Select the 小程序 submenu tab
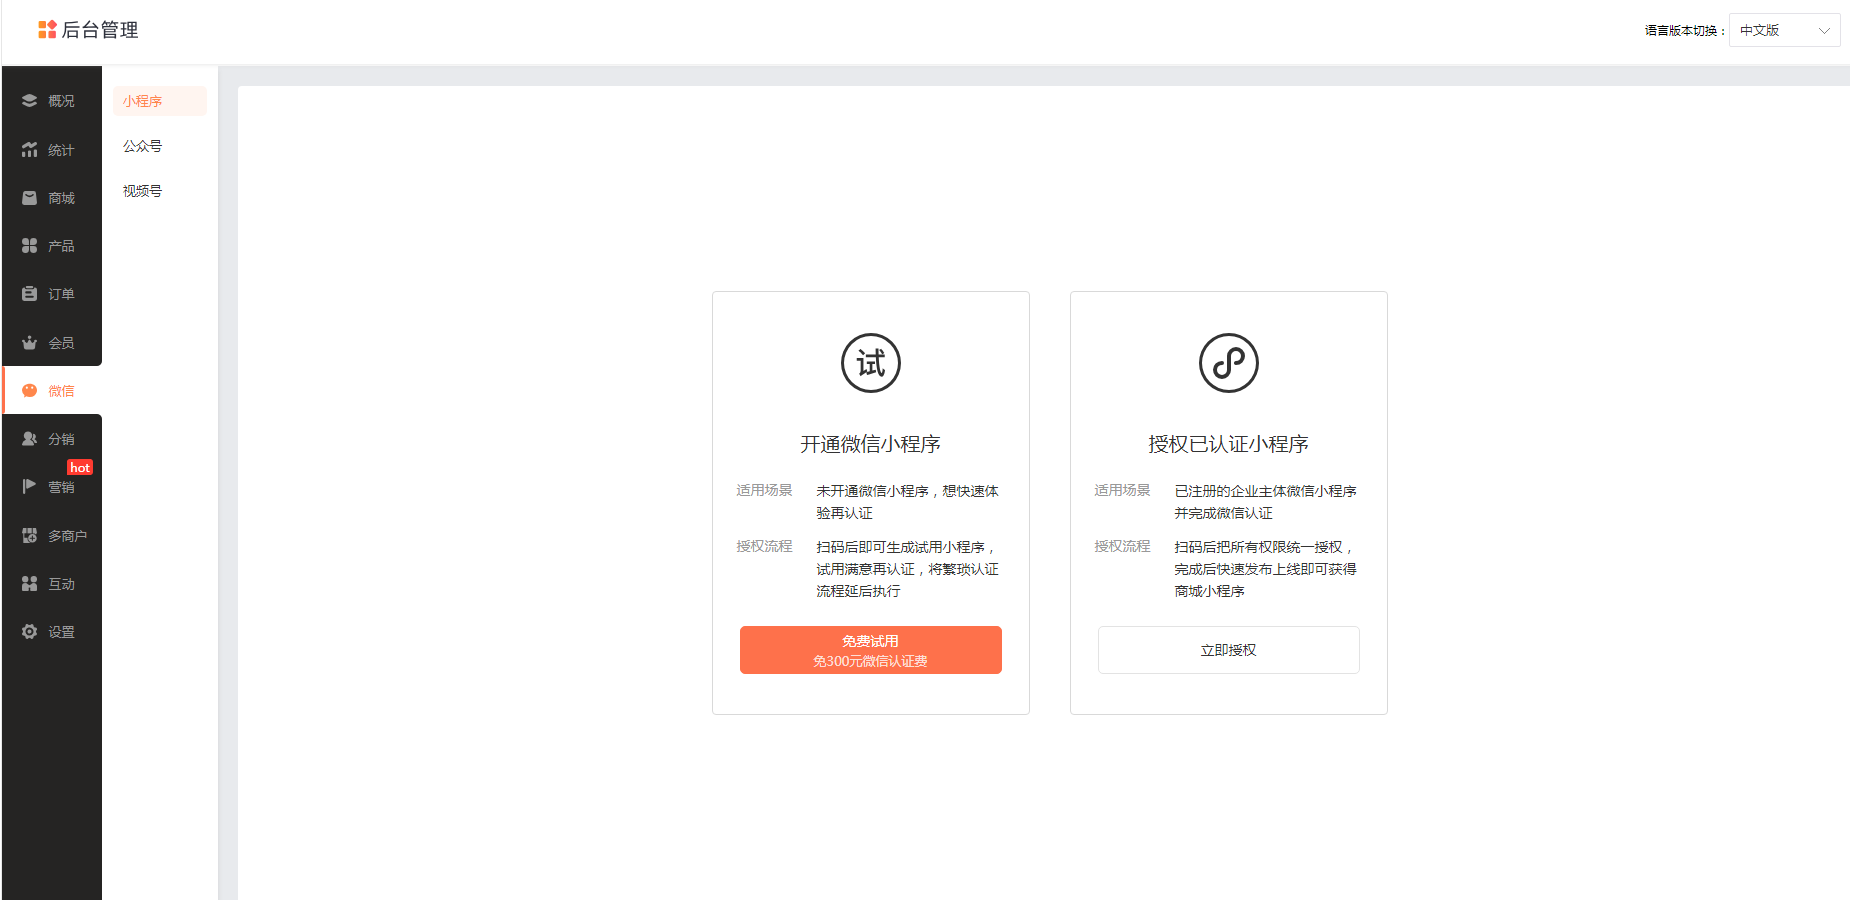Screen dimensions: 1850x900 160,101
